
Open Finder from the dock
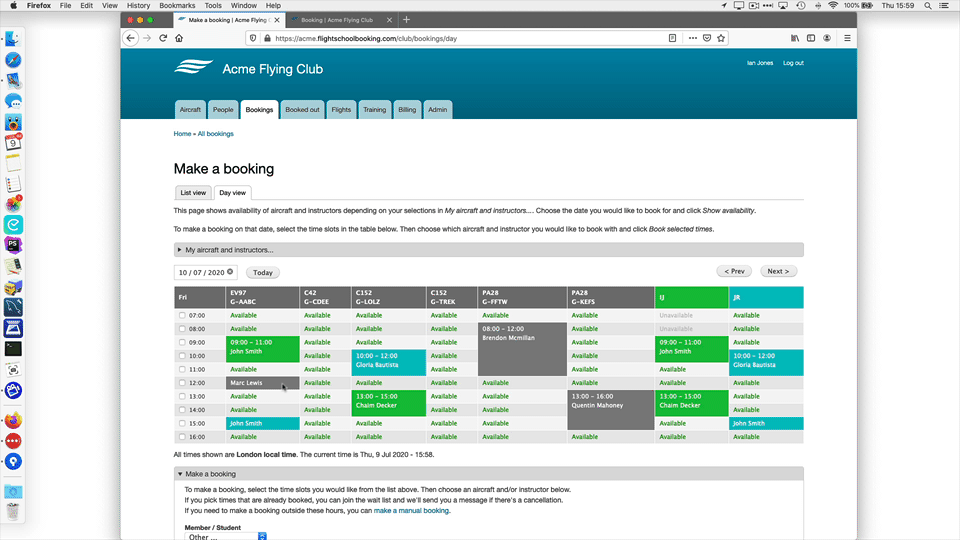13,39
